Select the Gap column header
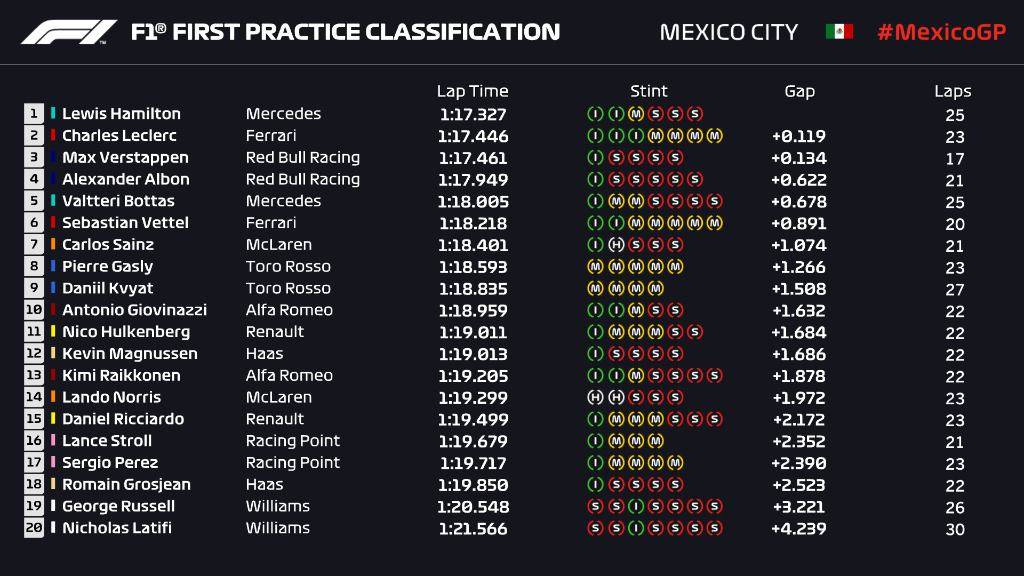This screenshot has height=576, width=1024. [799, 91]
